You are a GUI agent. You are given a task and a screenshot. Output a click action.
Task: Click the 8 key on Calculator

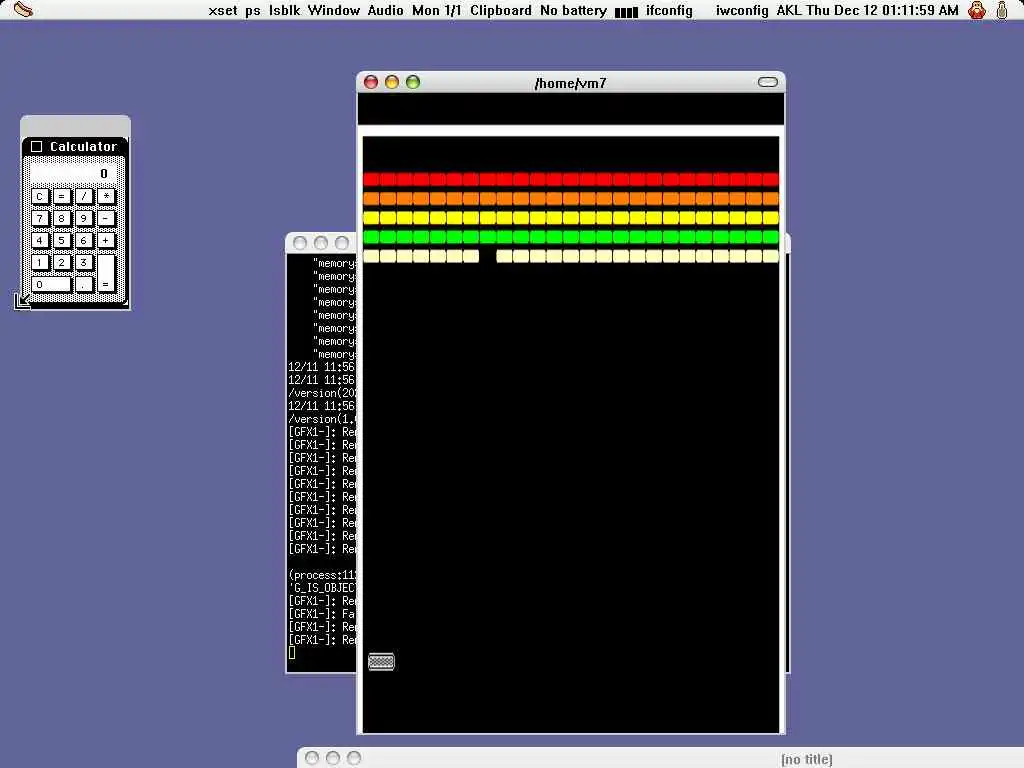tap(61, 218)
